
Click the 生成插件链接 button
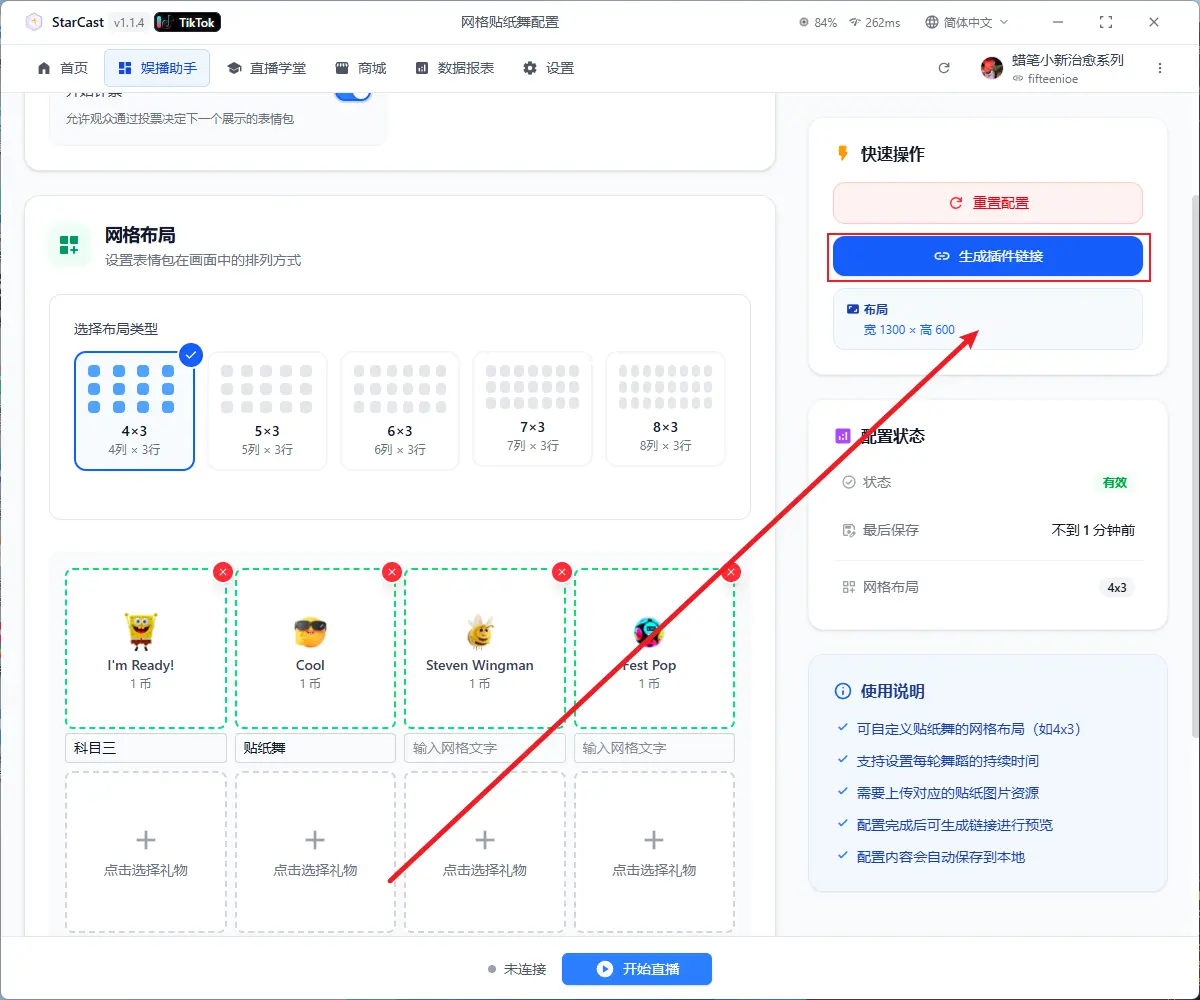[x=988, y=256]
